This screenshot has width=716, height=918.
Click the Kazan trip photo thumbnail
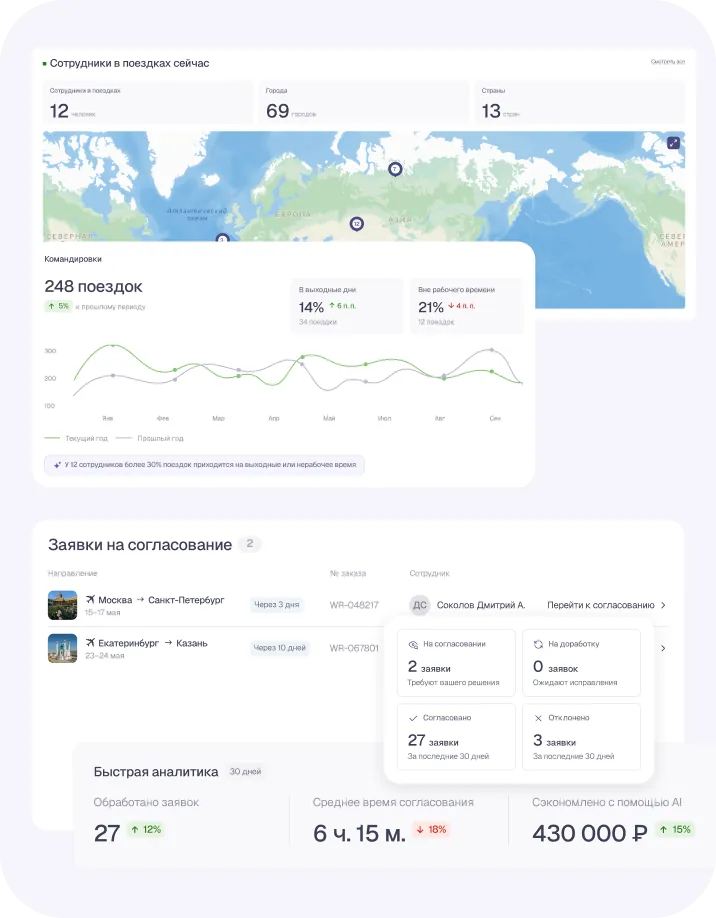click(x=63, y=648)
